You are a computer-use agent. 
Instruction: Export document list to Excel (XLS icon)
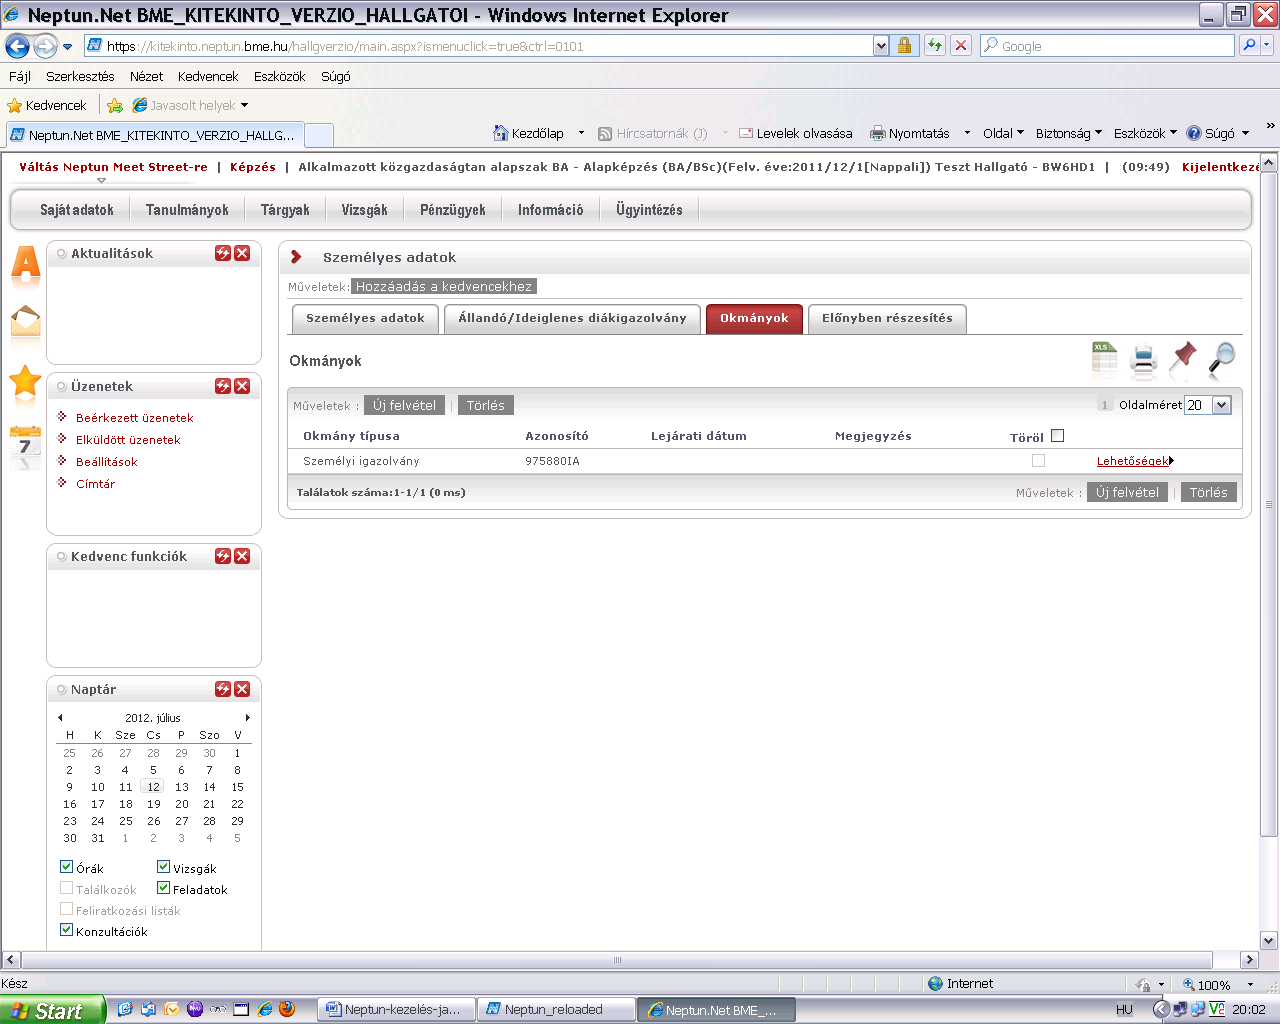(x=1104, y=359)
